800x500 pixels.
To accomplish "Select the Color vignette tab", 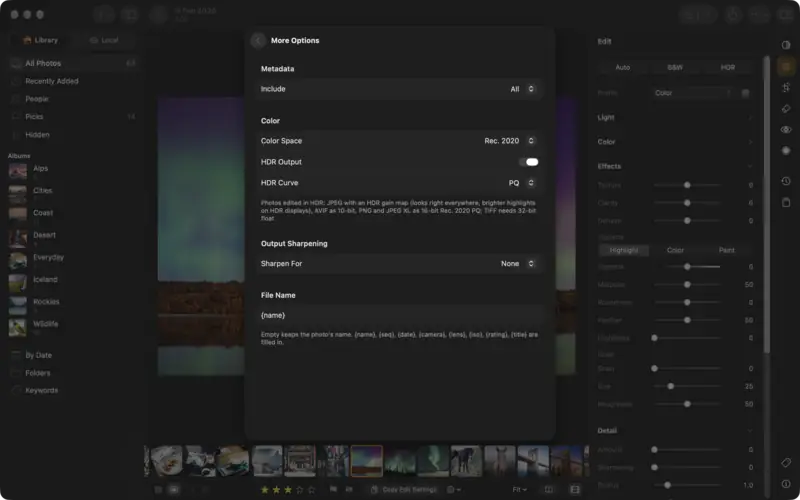I will coord(675,250).
